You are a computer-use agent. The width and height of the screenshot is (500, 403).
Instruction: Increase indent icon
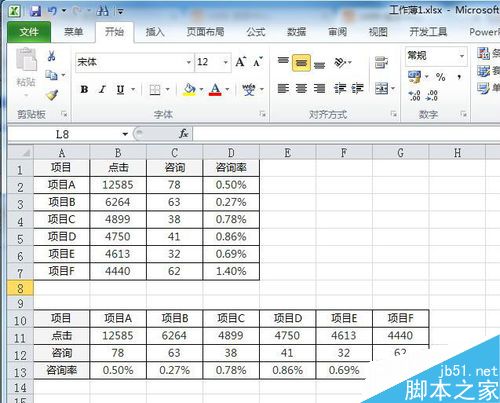click(357, 89)
